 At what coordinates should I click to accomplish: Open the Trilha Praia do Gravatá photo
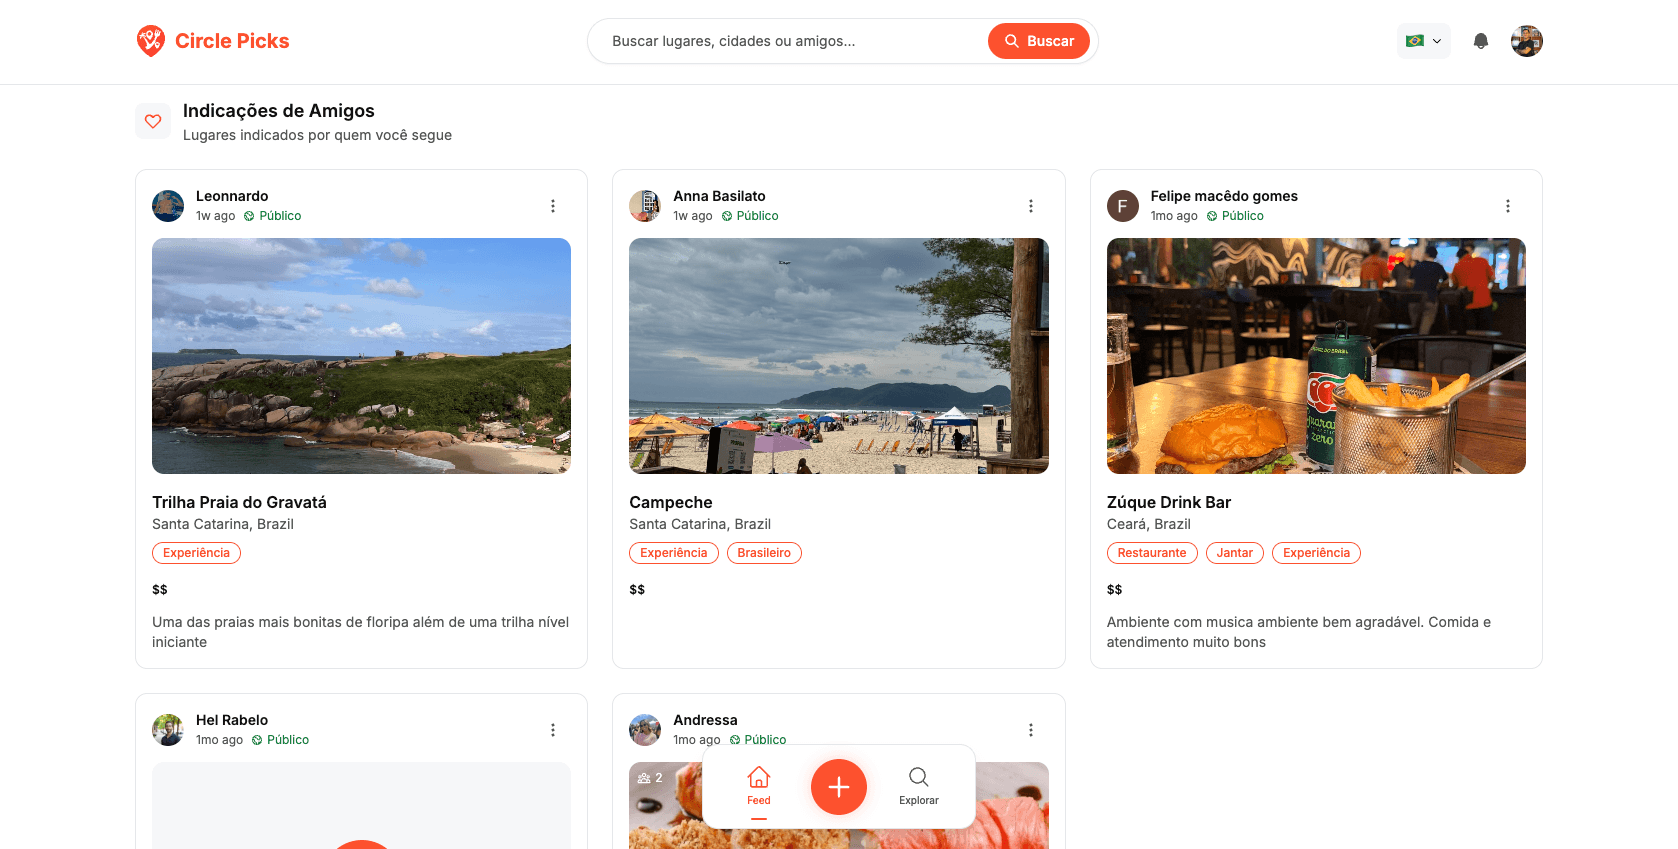[361, 356]
